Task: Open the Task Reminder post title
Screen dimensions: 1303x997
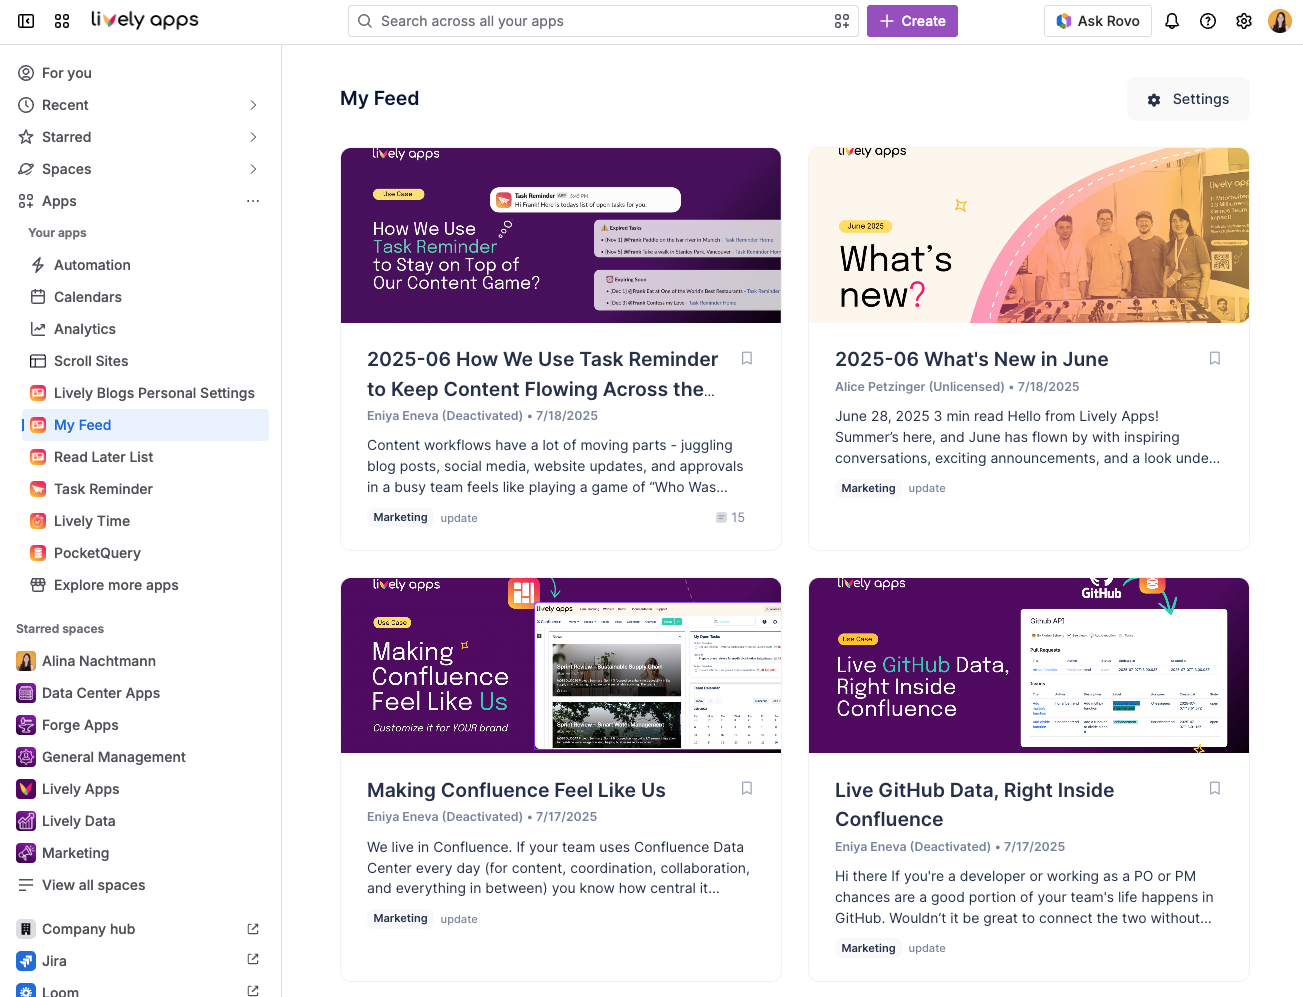Action: (x=543, y=374)
